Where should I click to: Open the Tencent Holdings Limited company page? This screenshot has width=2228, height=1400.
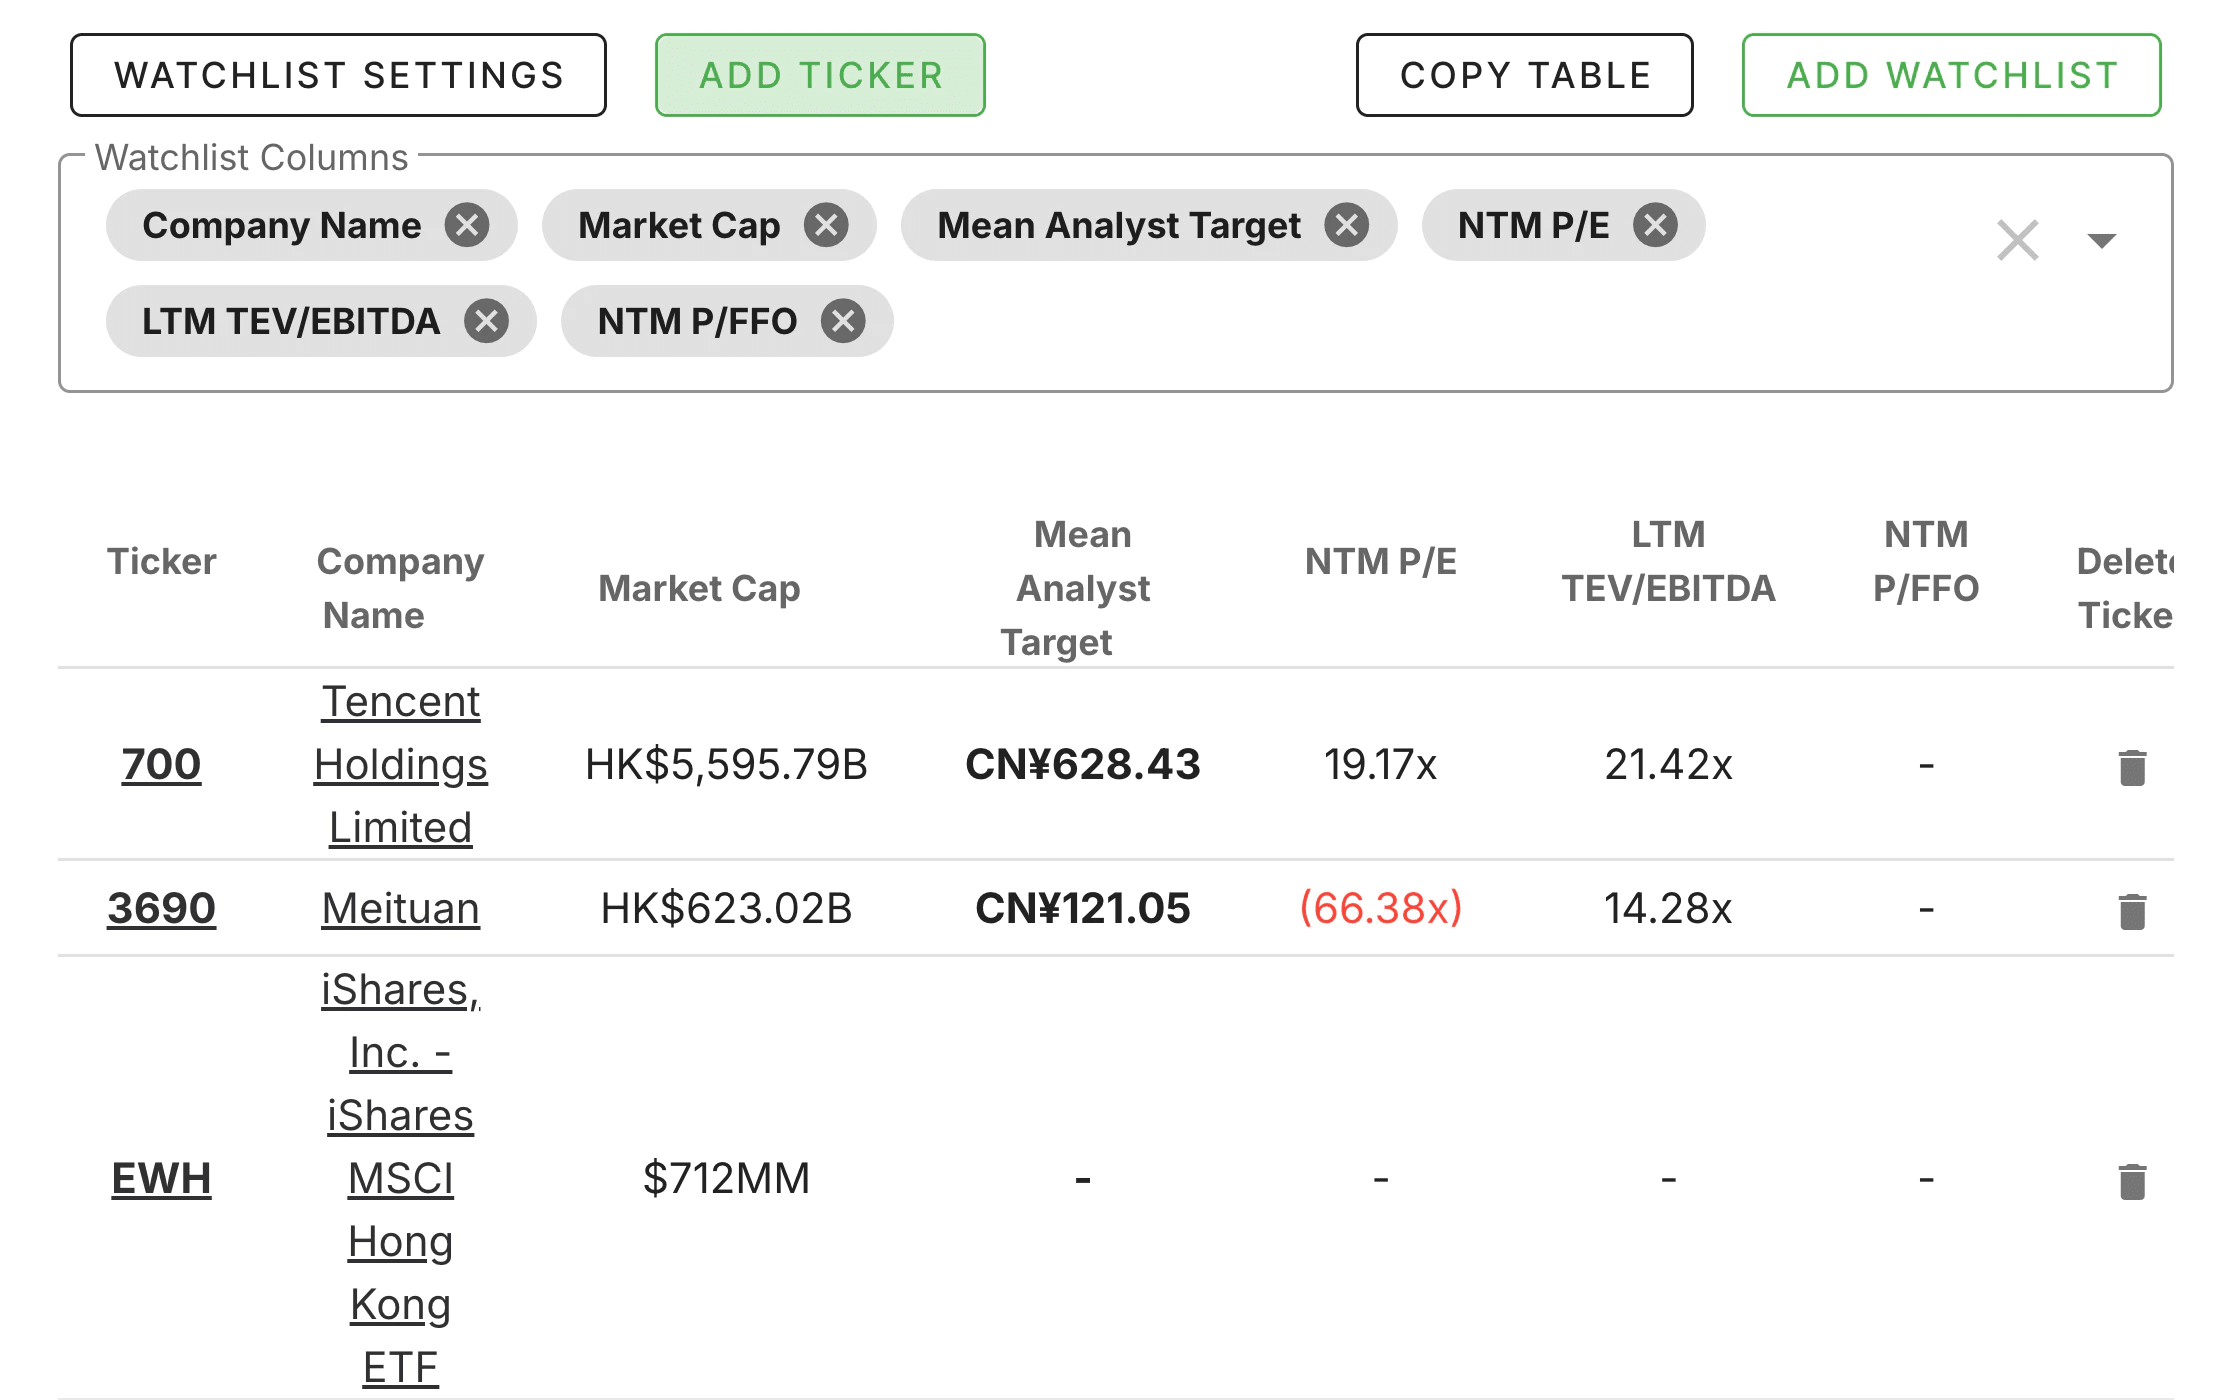click(x=400, y=765)
